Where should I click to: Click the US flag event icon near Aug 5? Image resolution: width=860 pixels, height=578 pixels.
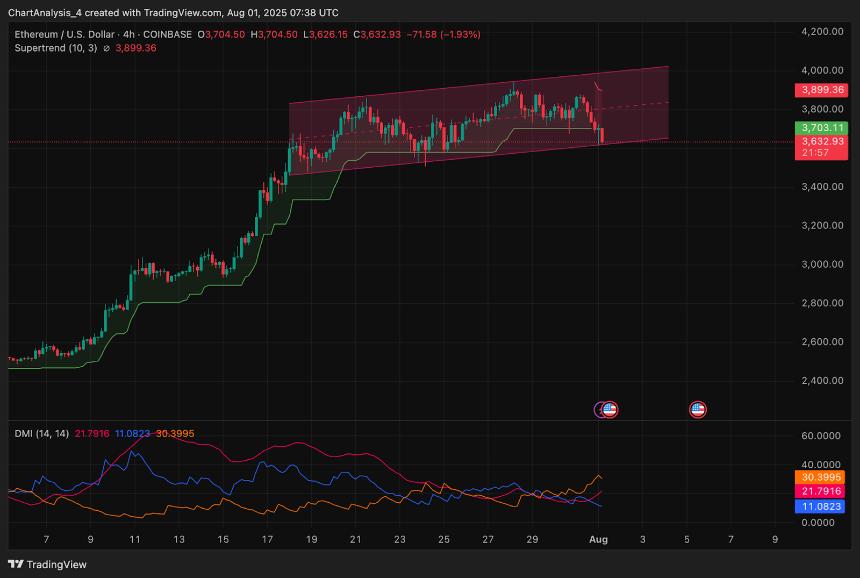click(697, 409)
